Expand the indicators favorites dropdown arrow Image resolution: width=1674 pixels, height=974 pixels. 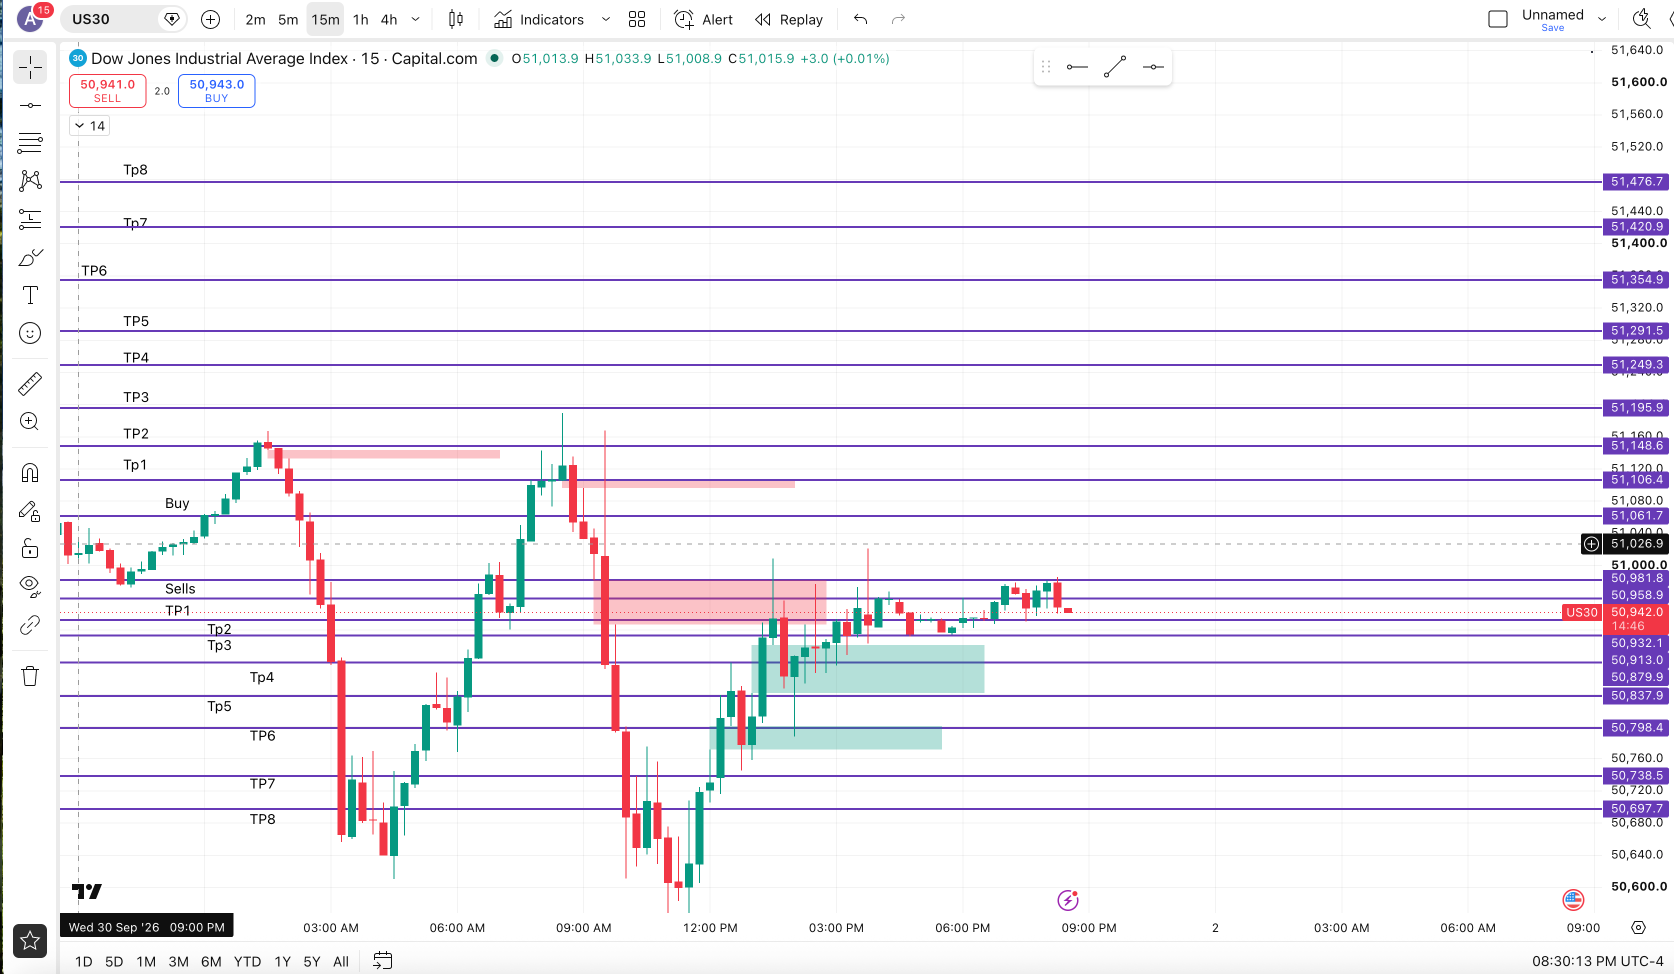605,19
